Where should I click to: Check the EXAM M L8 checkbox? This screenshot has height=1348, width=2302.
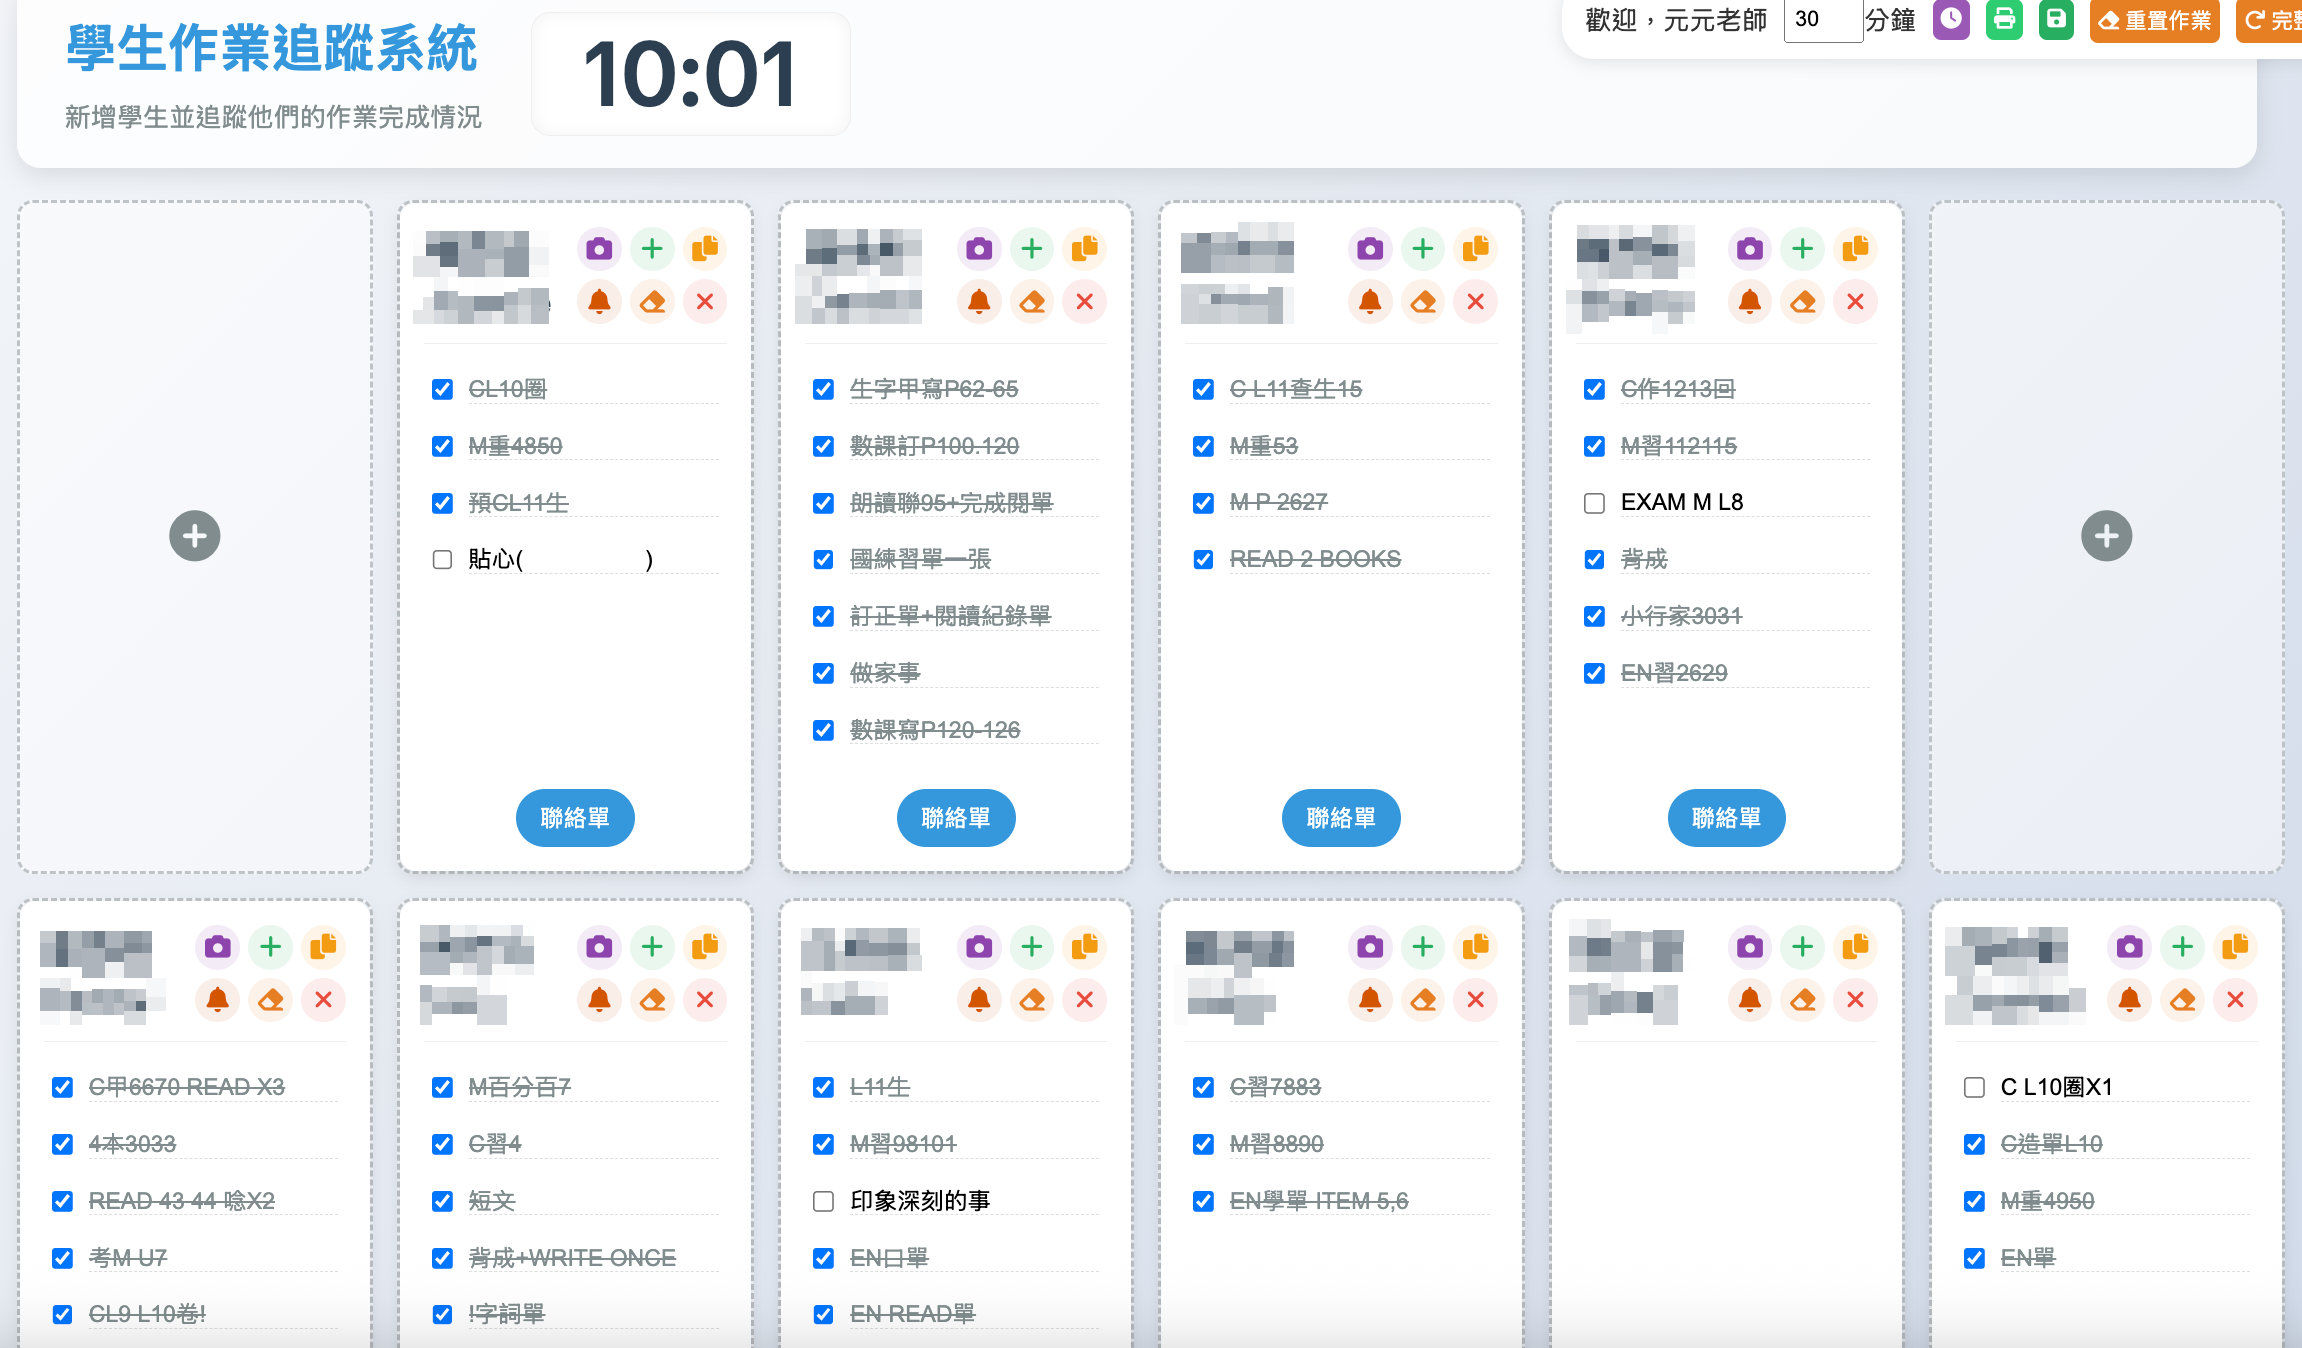click(x=1595, y=503)
